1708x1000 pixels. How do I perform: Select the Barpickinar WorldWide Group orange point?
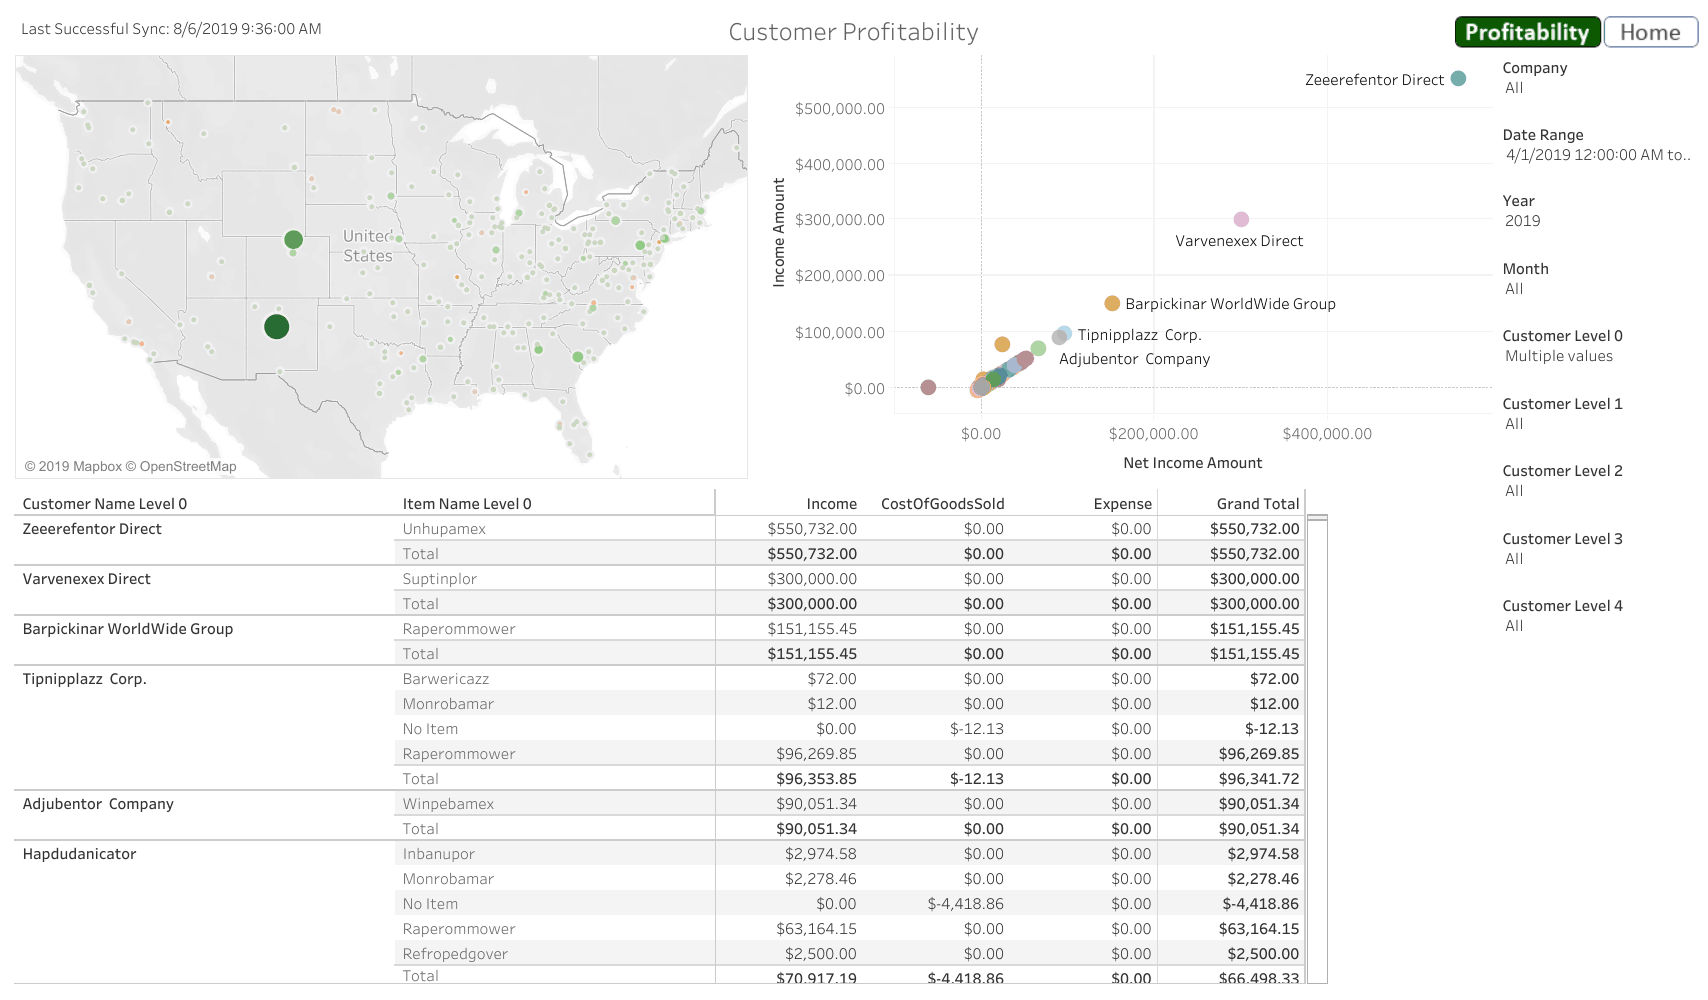(x=1112, y=303)
